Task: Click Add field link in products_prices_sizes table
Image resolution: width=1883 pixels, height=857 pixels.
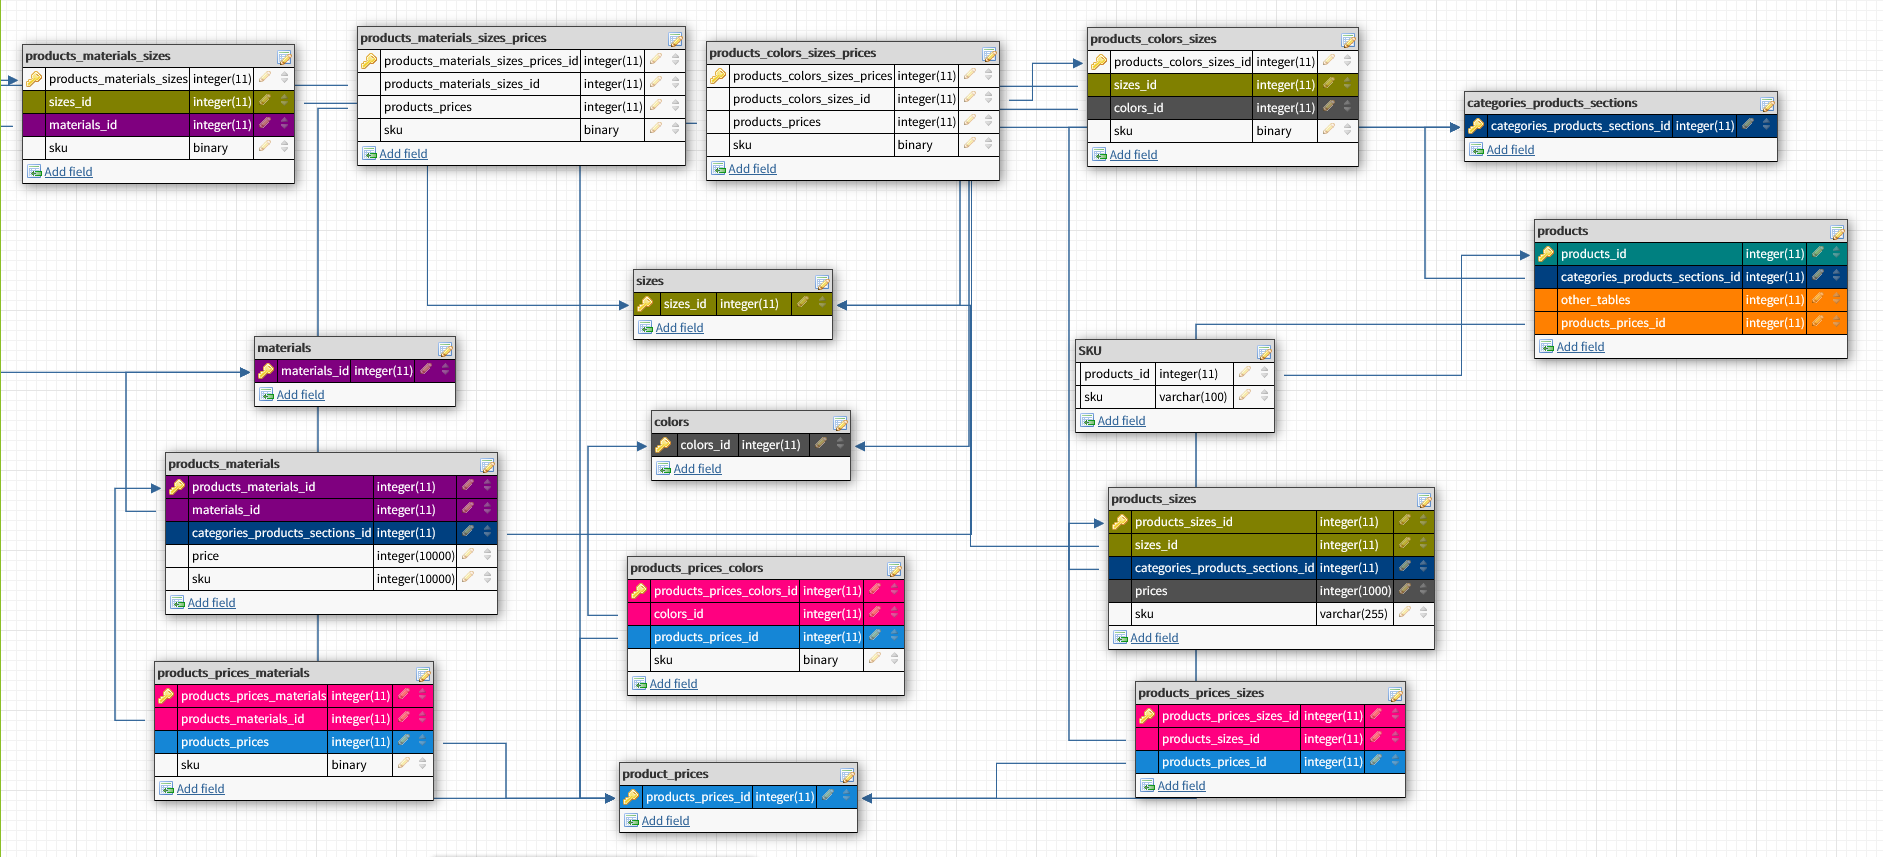Action: click(1181, 786)
